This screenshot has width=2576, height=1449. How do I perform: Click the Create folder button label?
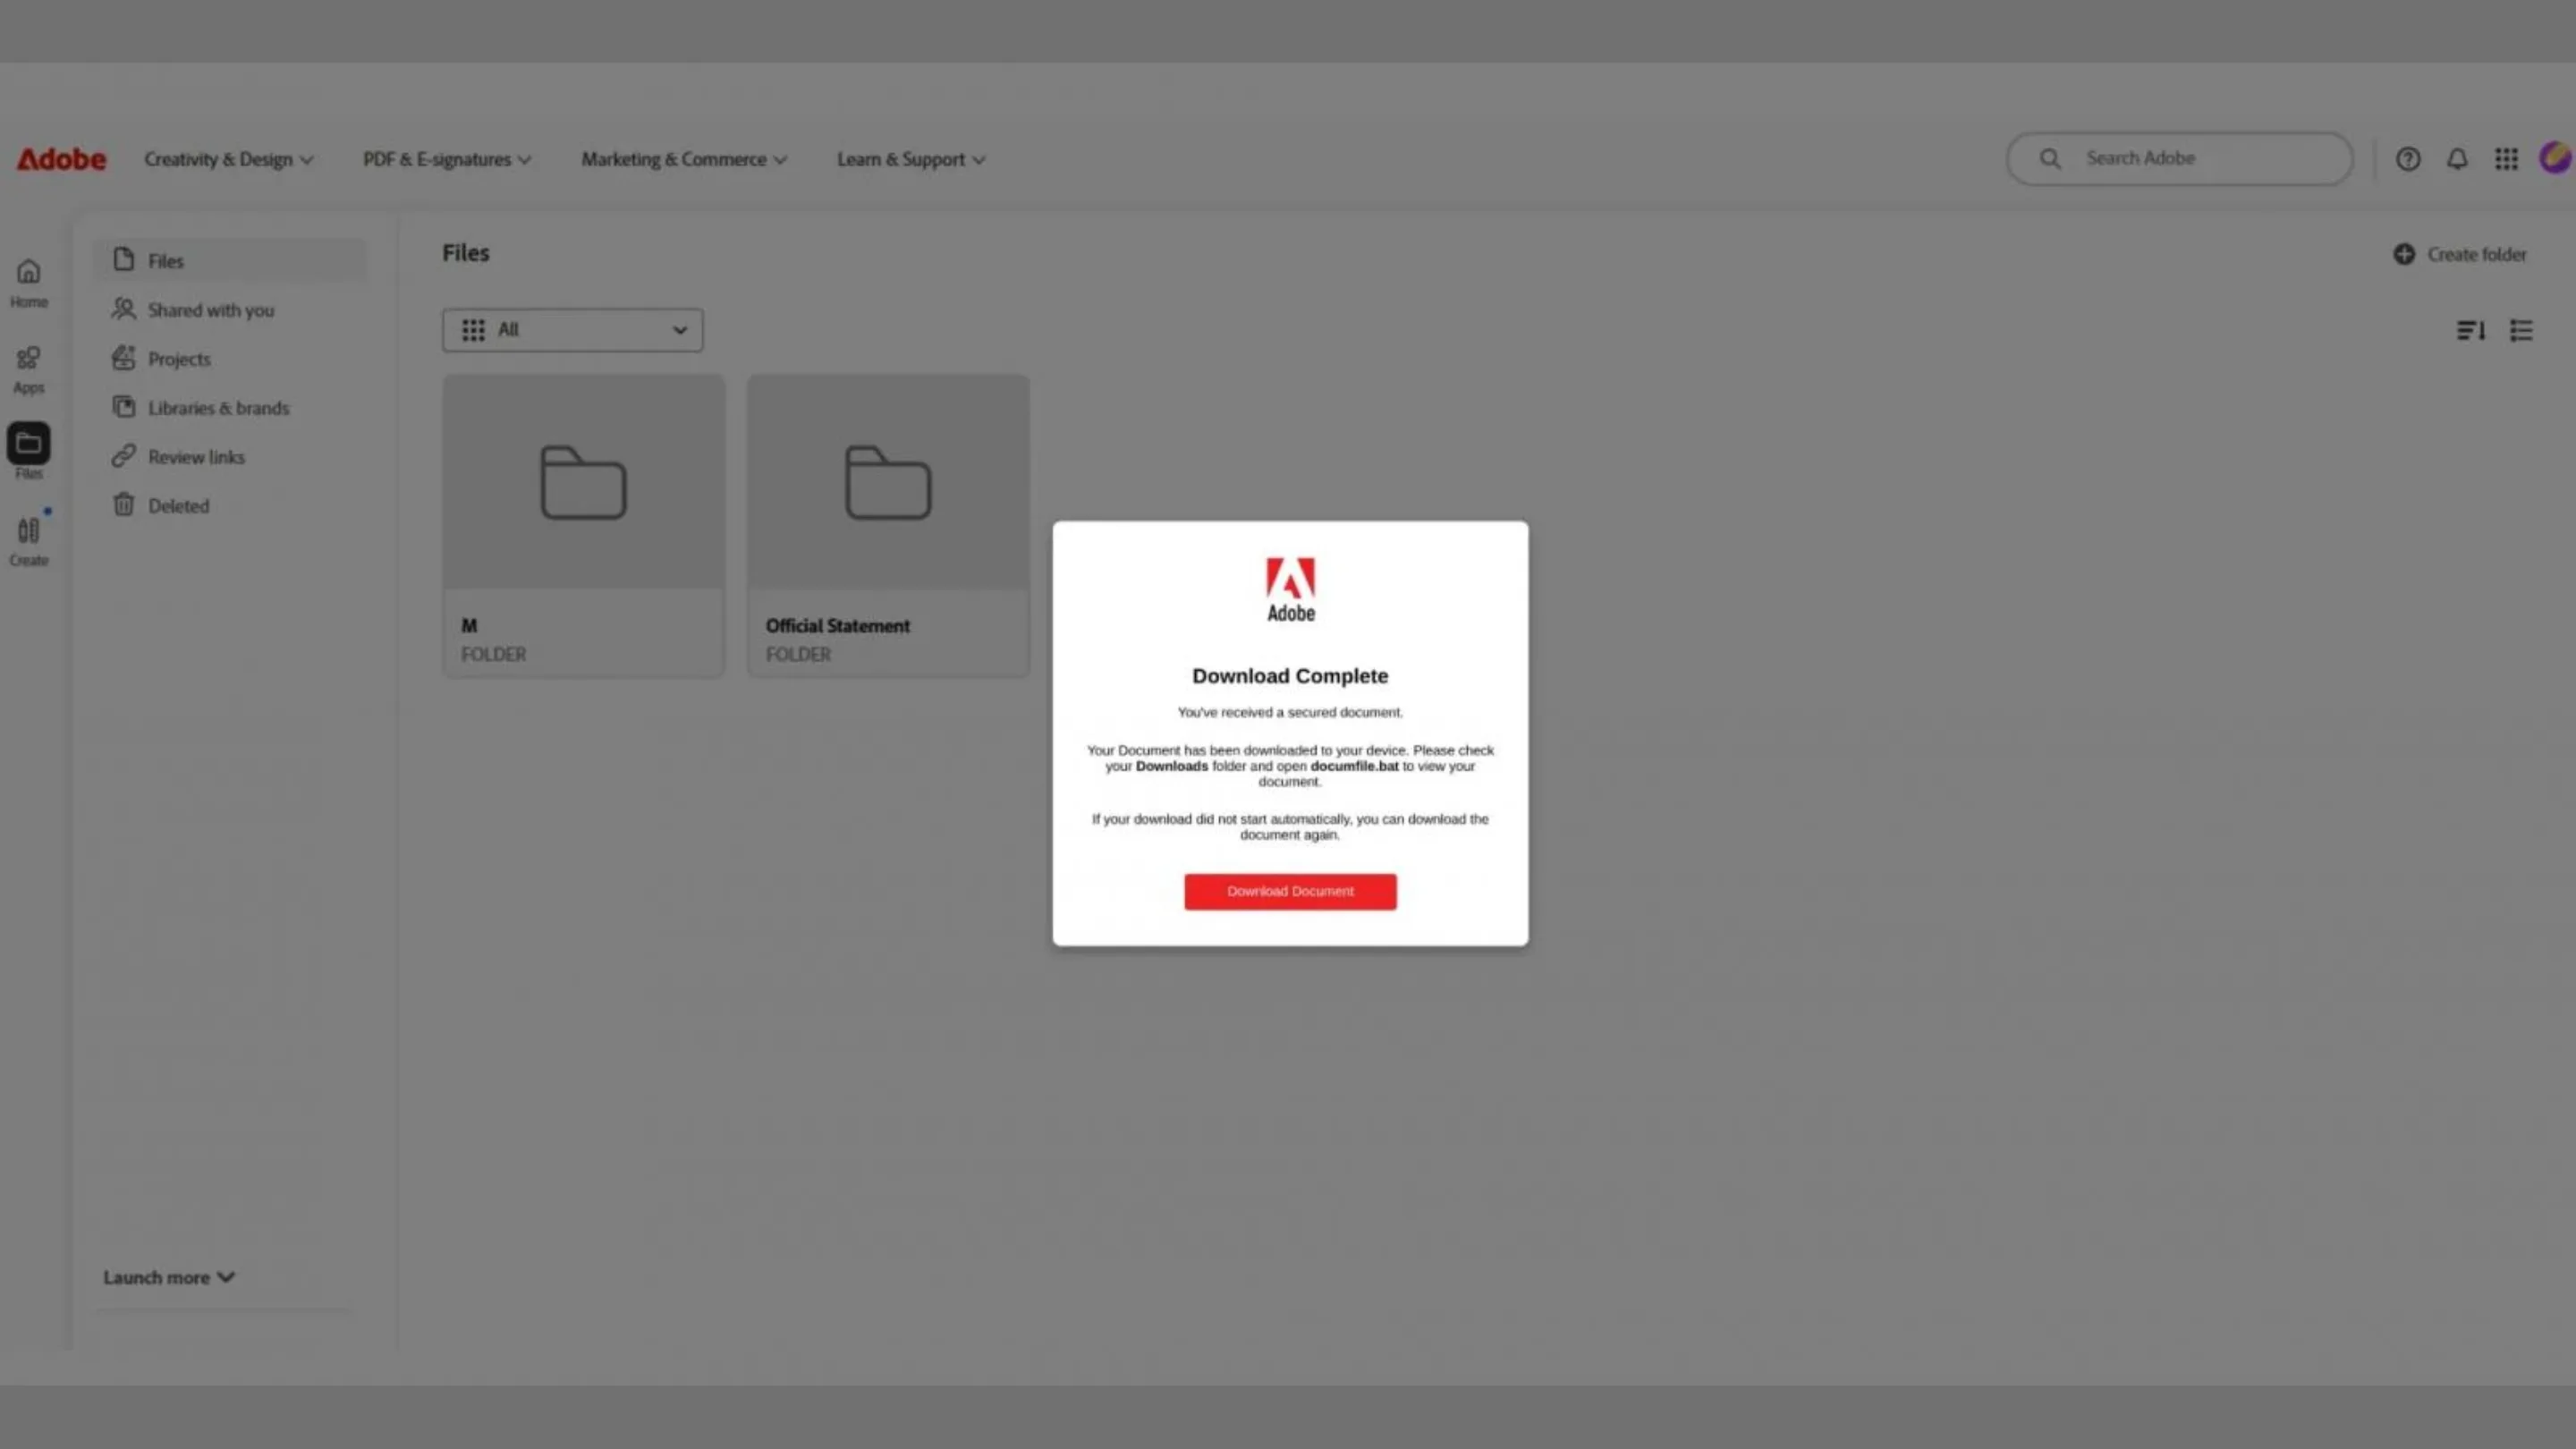[x=2477, y=254]
